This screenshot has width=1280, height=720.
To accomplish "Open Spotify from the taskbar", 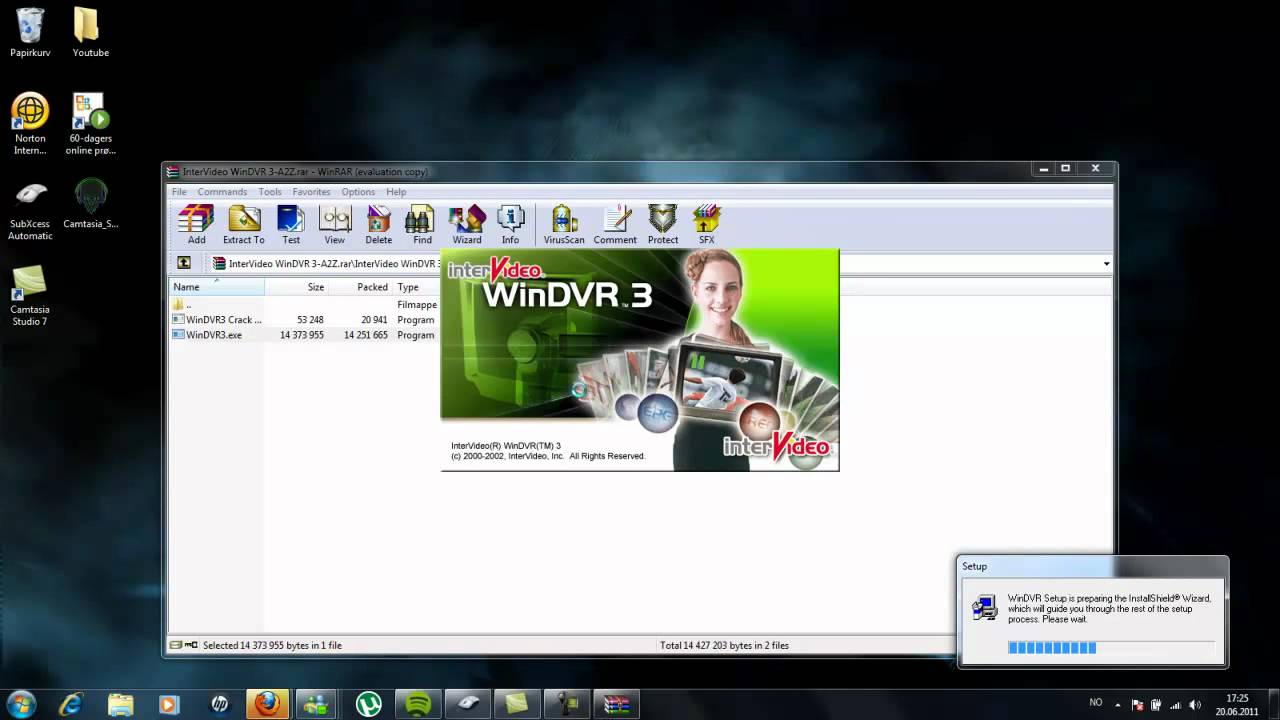I will (x=418, y=705).
